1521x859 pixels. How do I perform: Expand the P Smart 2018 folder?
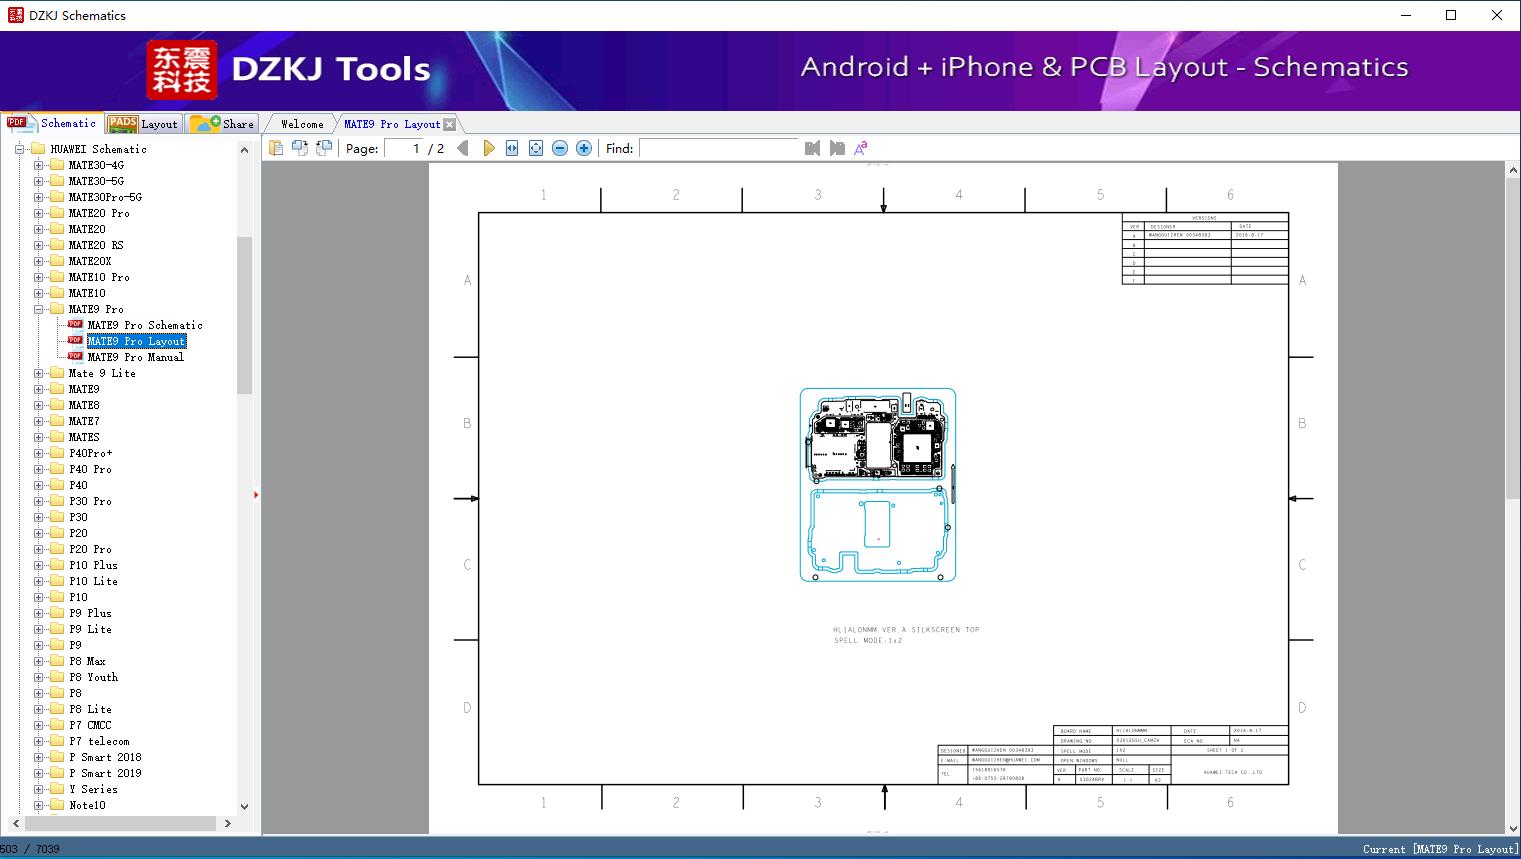[x=38, y=757]
